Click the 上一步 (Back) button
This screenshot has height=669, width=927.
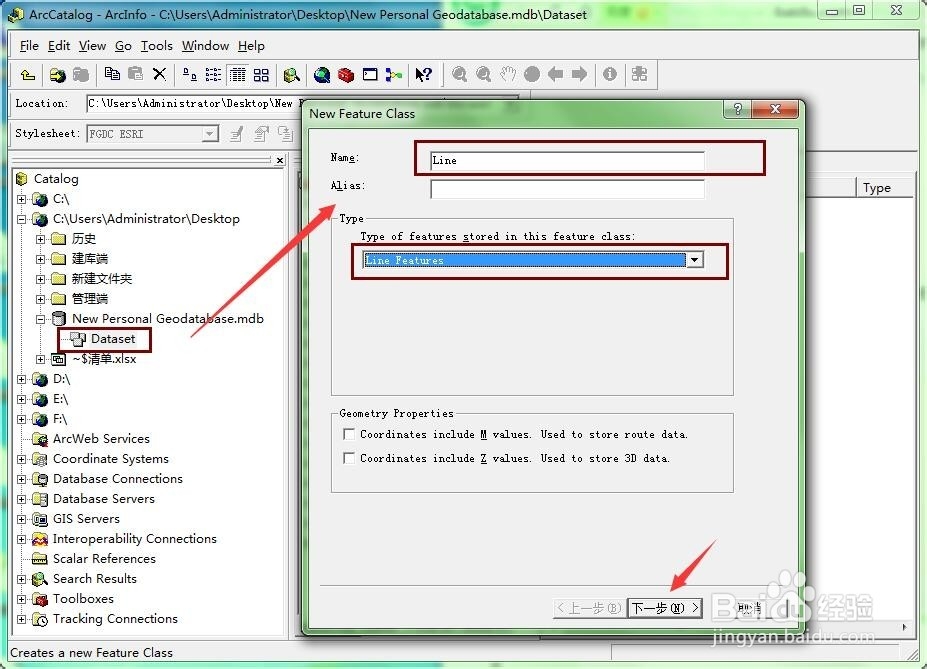589,608
